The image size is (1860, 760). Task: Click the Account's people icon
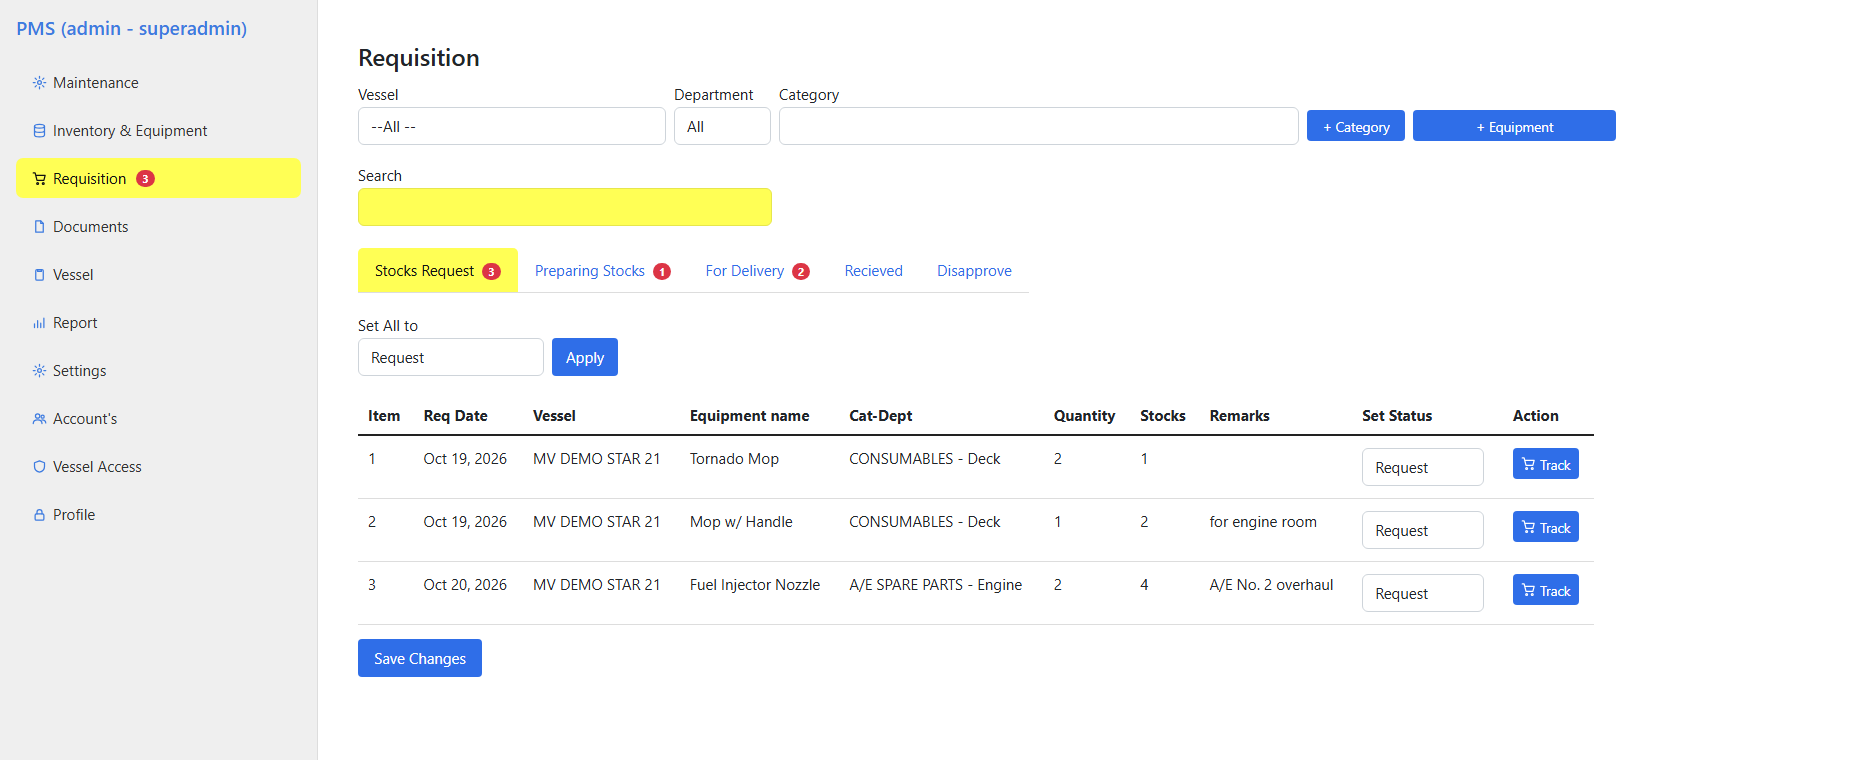(39, 419)
